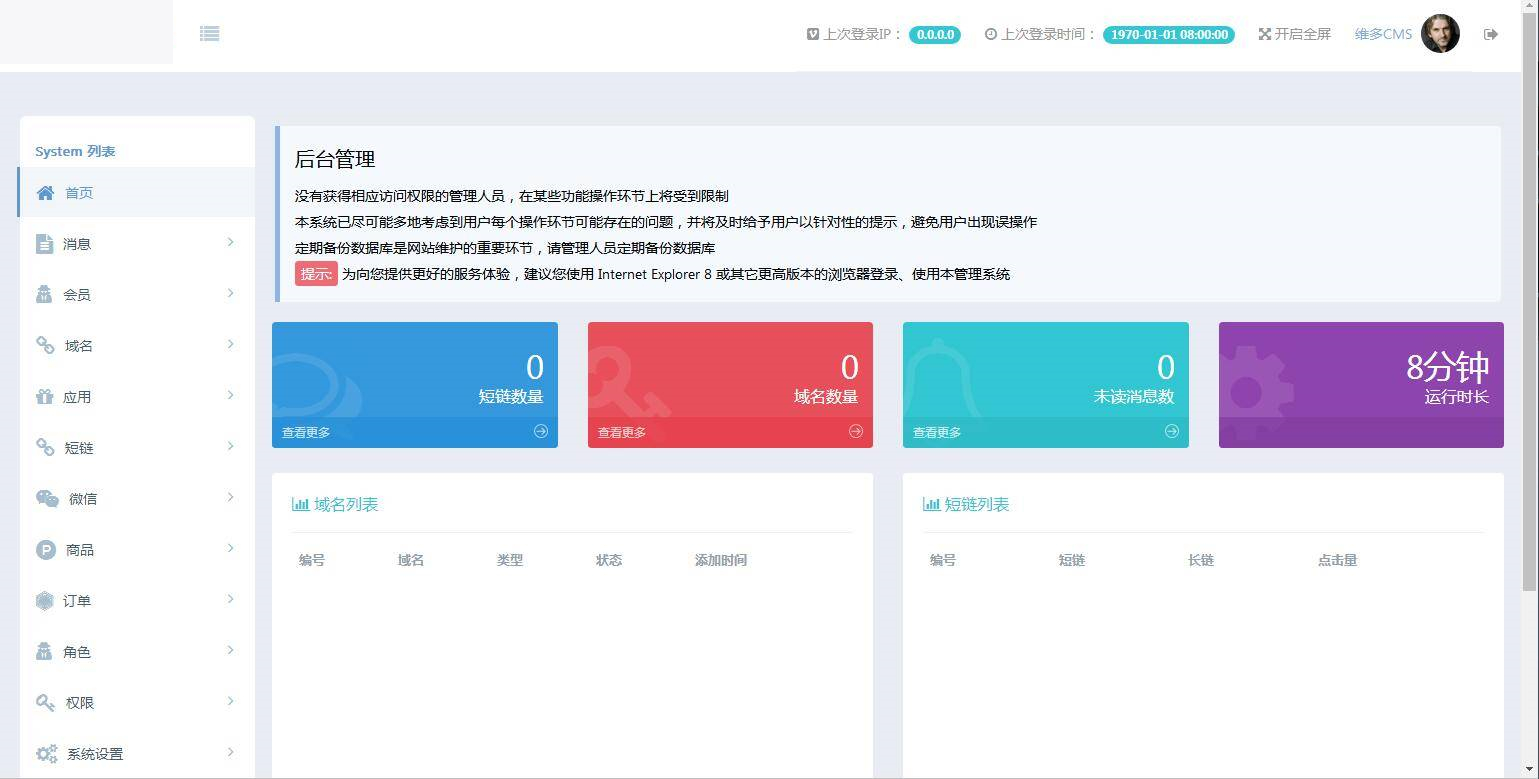
Task: Click the 权限 permissions key icon
Action: click(45, 702)
